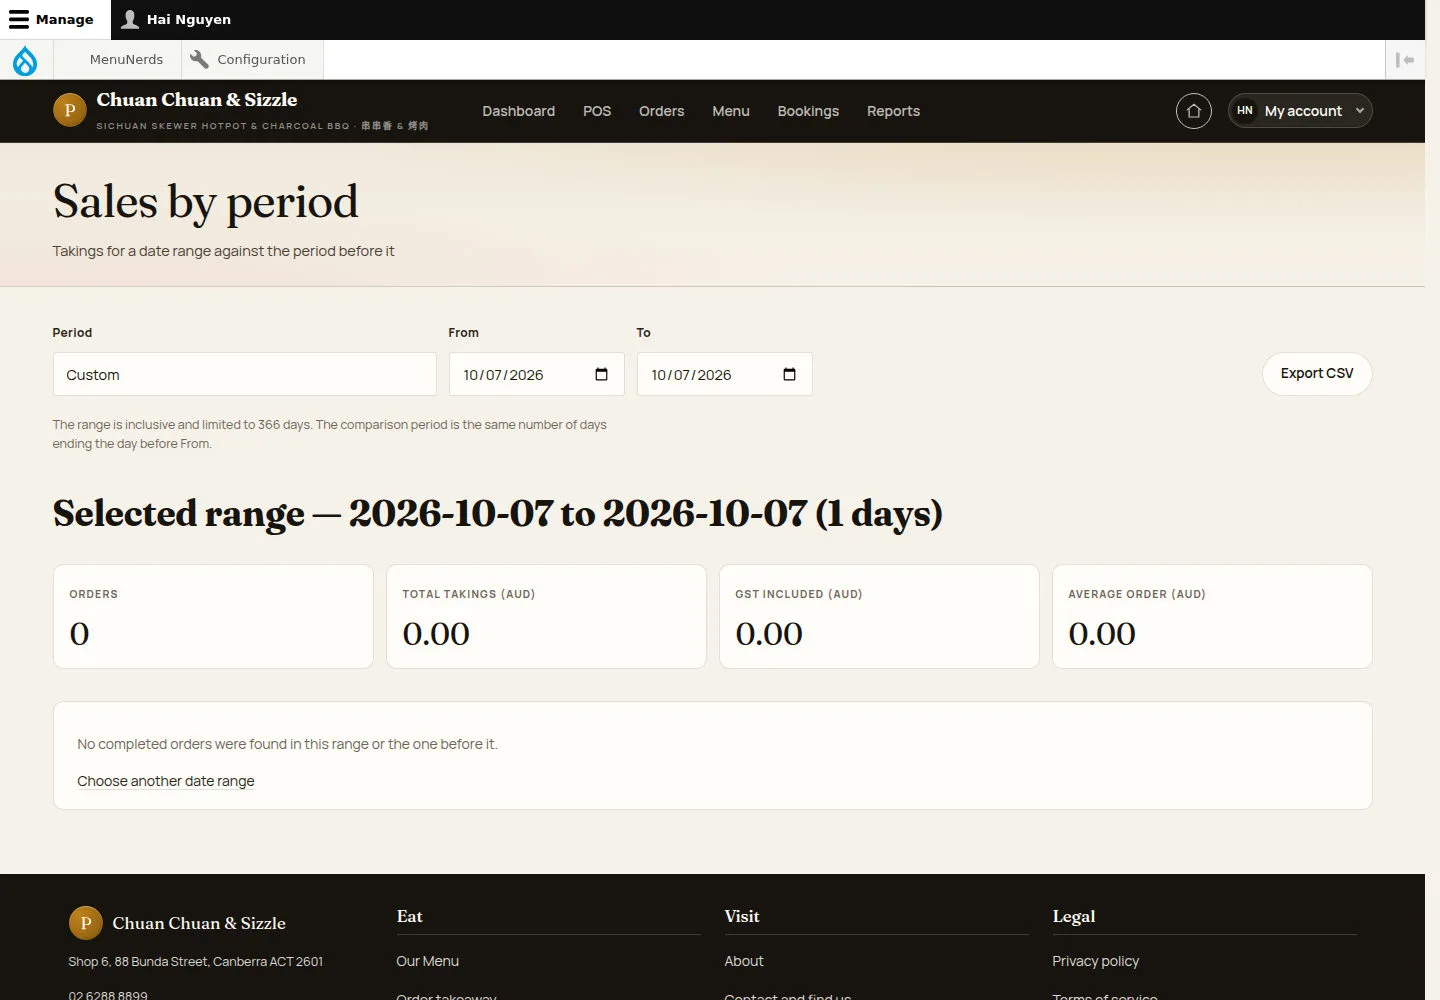This screenshot has height=1000, width=1440.
Task: Open Bookings navigation item
Action: pos(808,111)
